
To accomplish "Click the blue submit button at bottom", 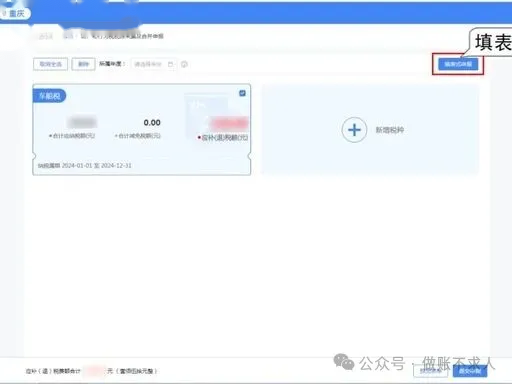I will pos(470,371).
